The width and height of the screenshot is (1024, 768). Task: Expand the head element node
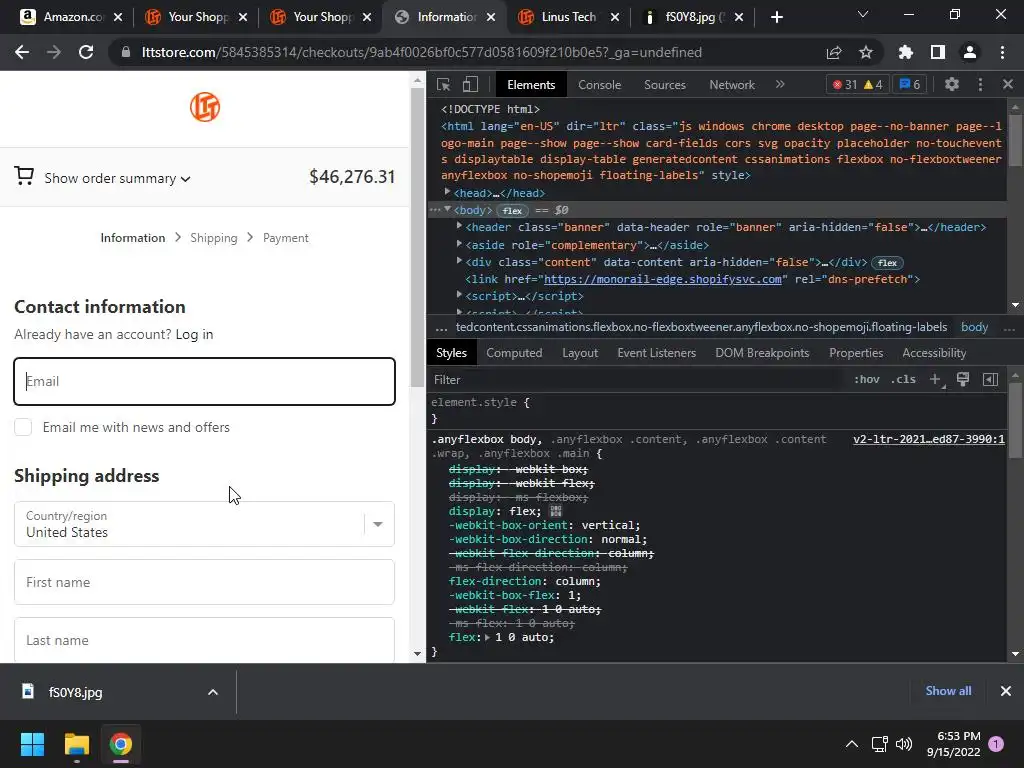(447, 192)
